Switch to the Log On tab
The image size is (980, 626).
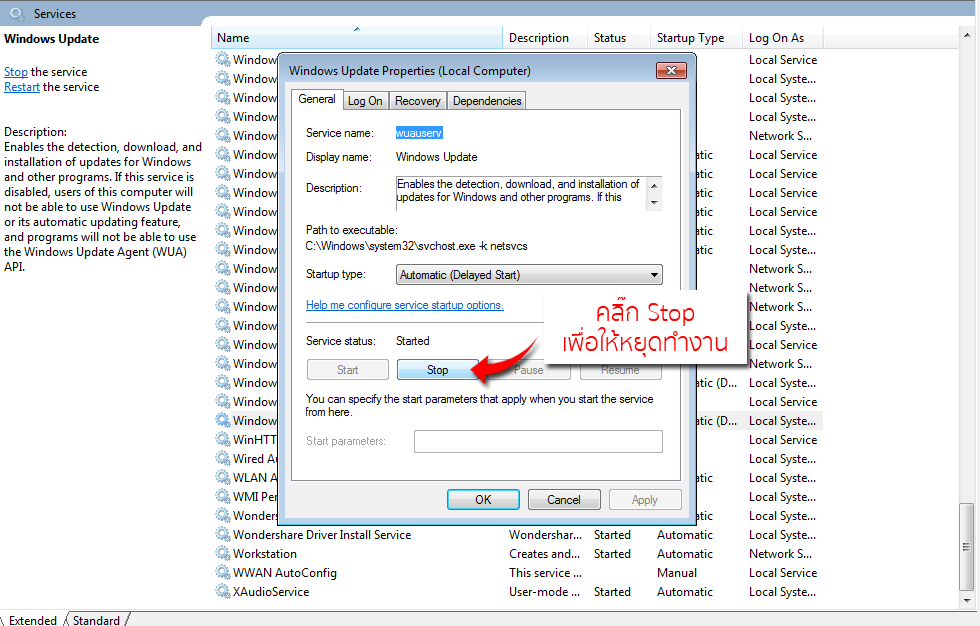pyautogui.click(x=365, y=101)
